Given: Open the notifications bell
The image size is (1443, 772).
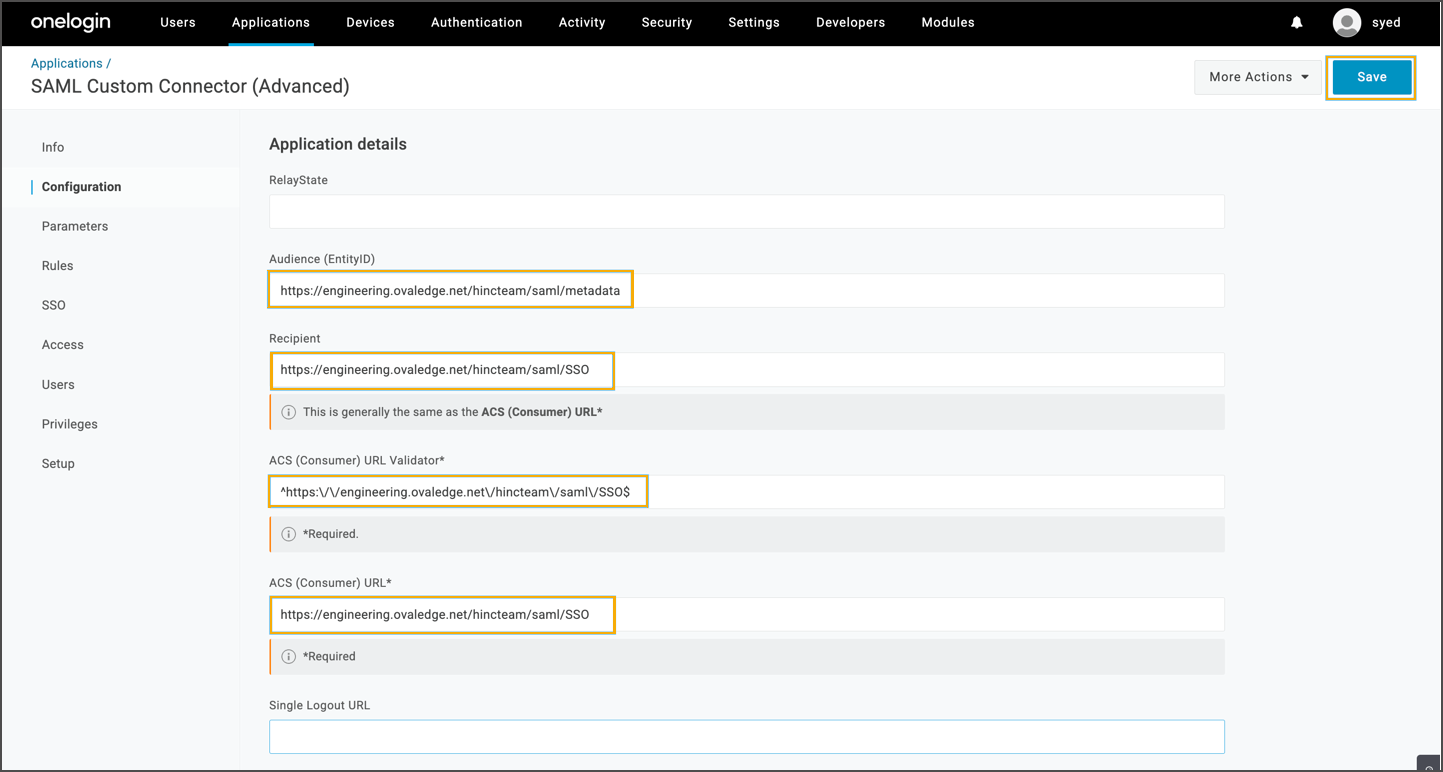Looking at the screenshot, I should (1296, 22).
